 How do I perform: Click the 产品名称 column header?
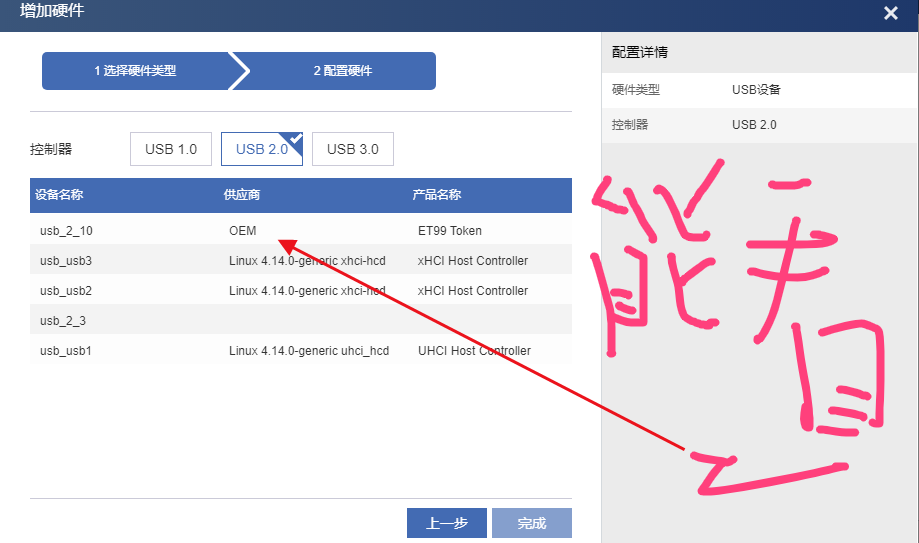437,195
